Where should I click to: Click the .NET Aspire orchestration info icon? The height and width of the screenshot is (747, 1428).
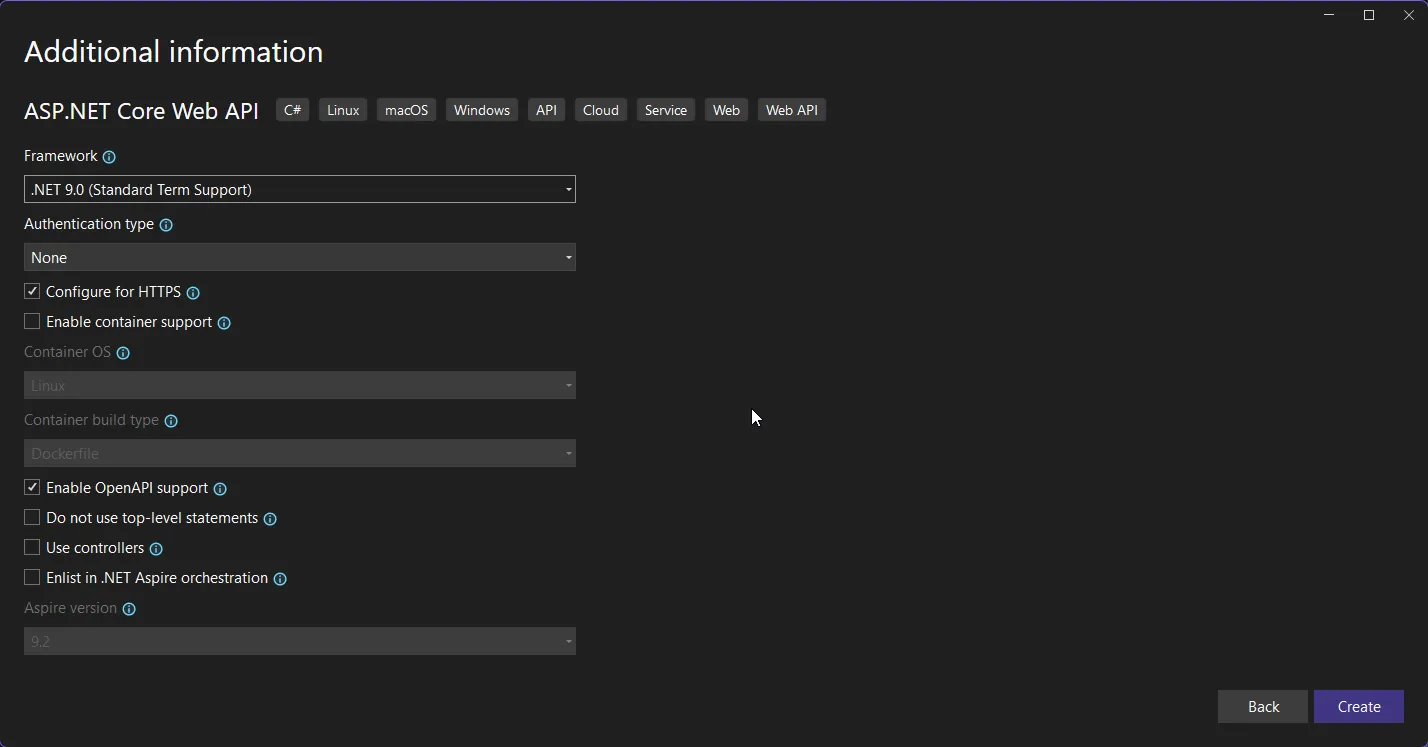tap(279, 578)
